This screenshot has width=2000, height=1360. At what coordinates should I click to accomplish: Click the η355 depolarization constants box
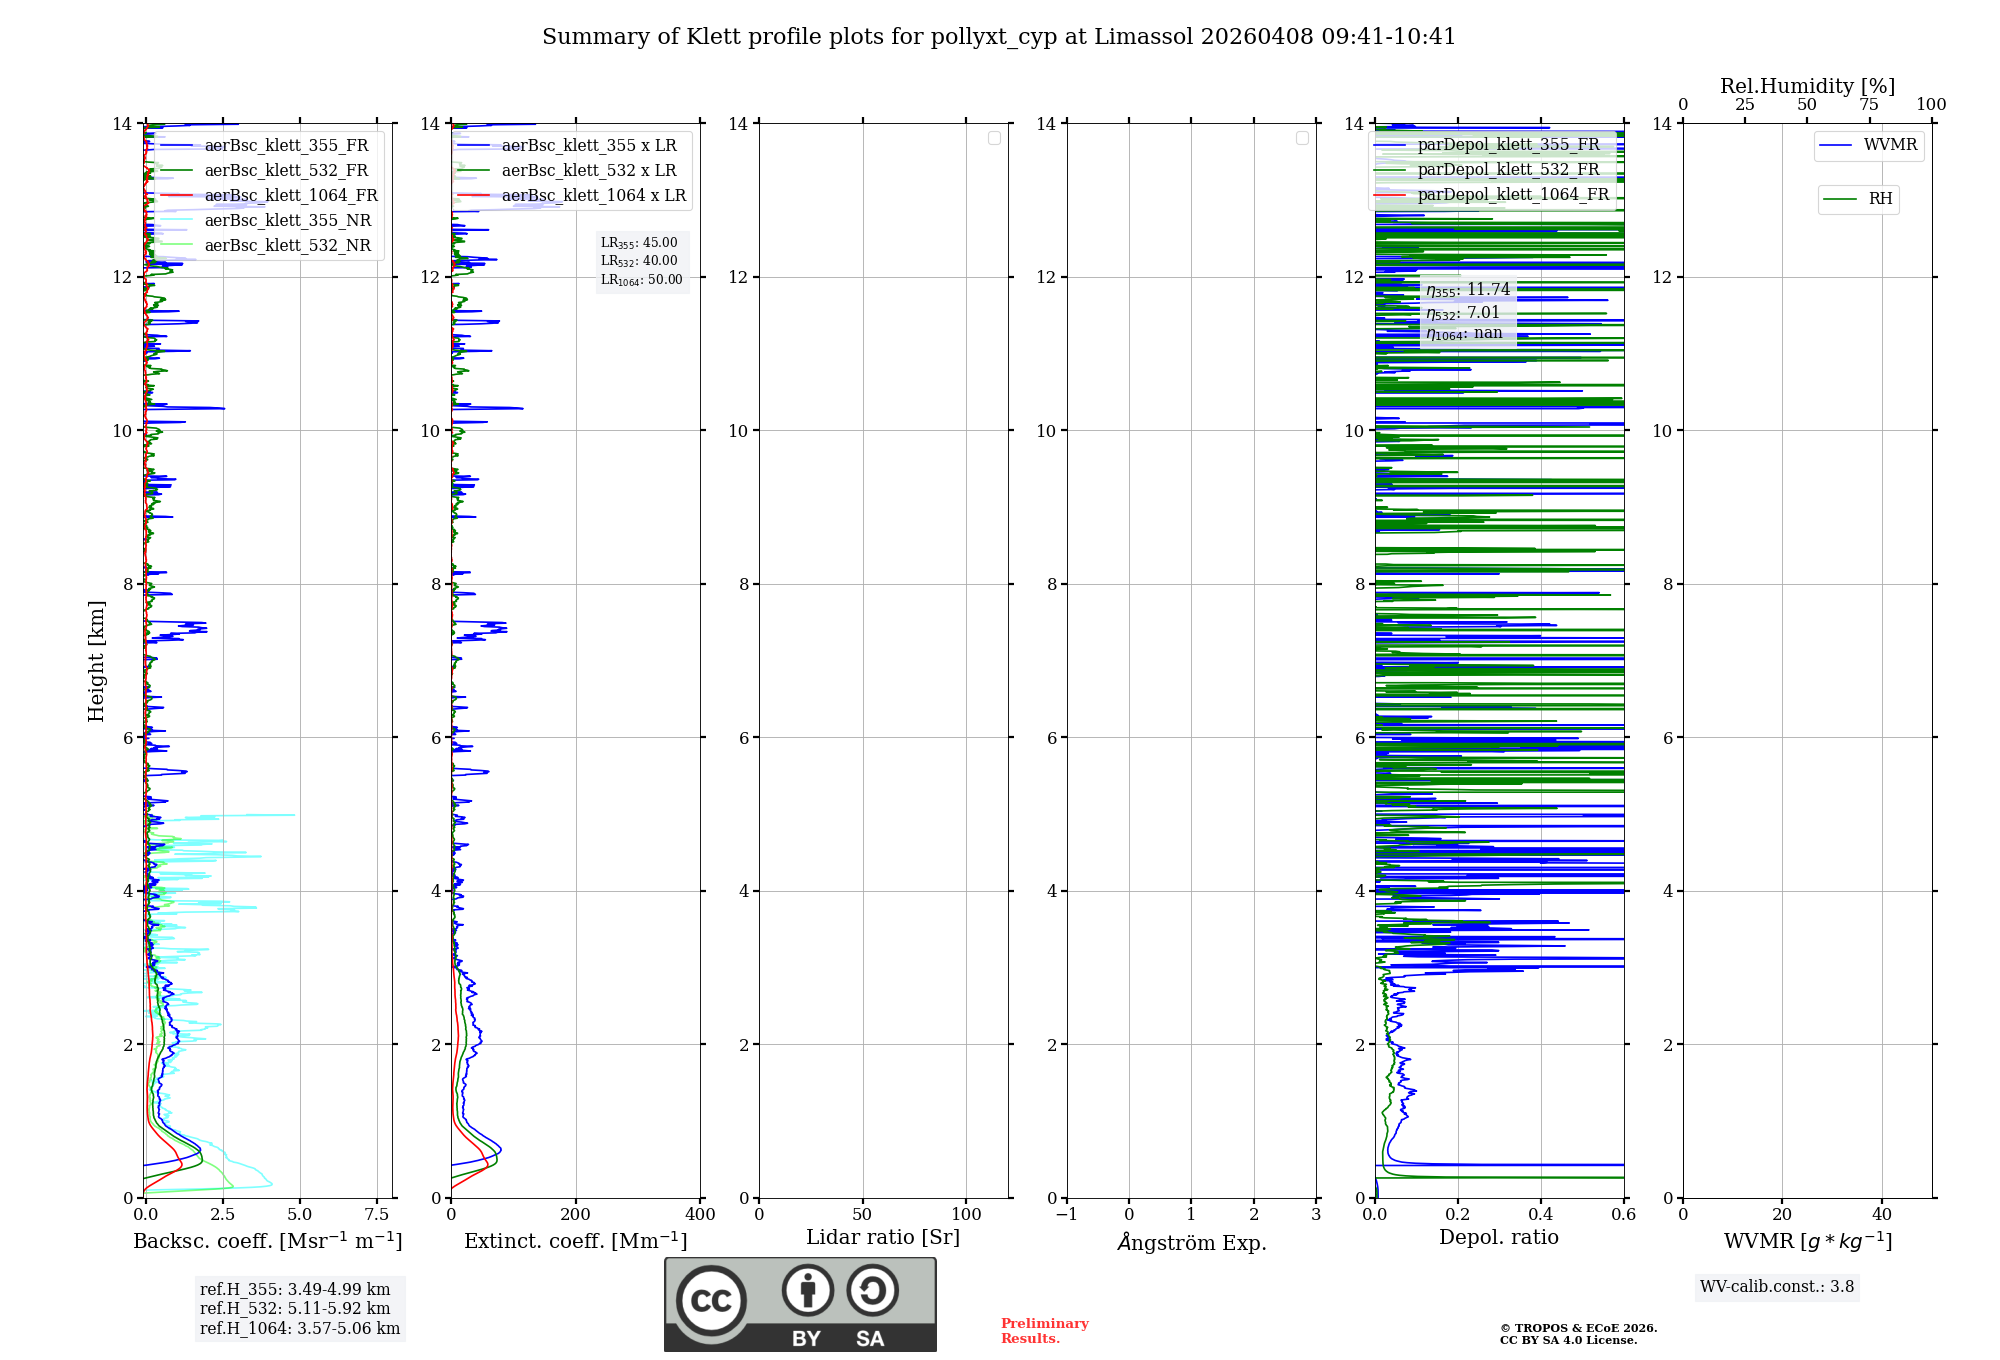click(x=1467, y=290)
